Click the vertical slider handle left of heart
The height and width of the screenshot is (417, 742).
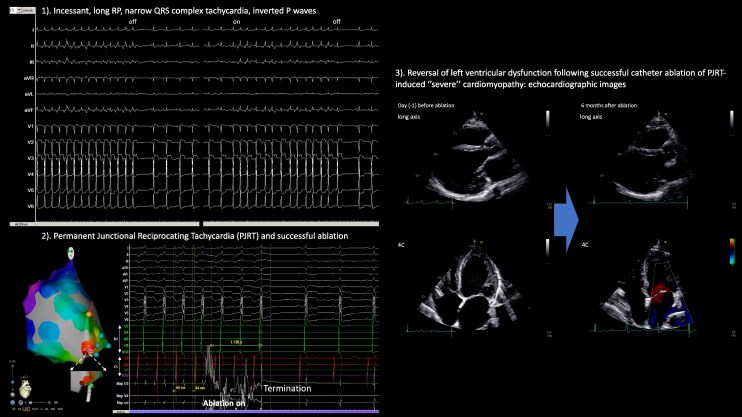coord(12,382)
